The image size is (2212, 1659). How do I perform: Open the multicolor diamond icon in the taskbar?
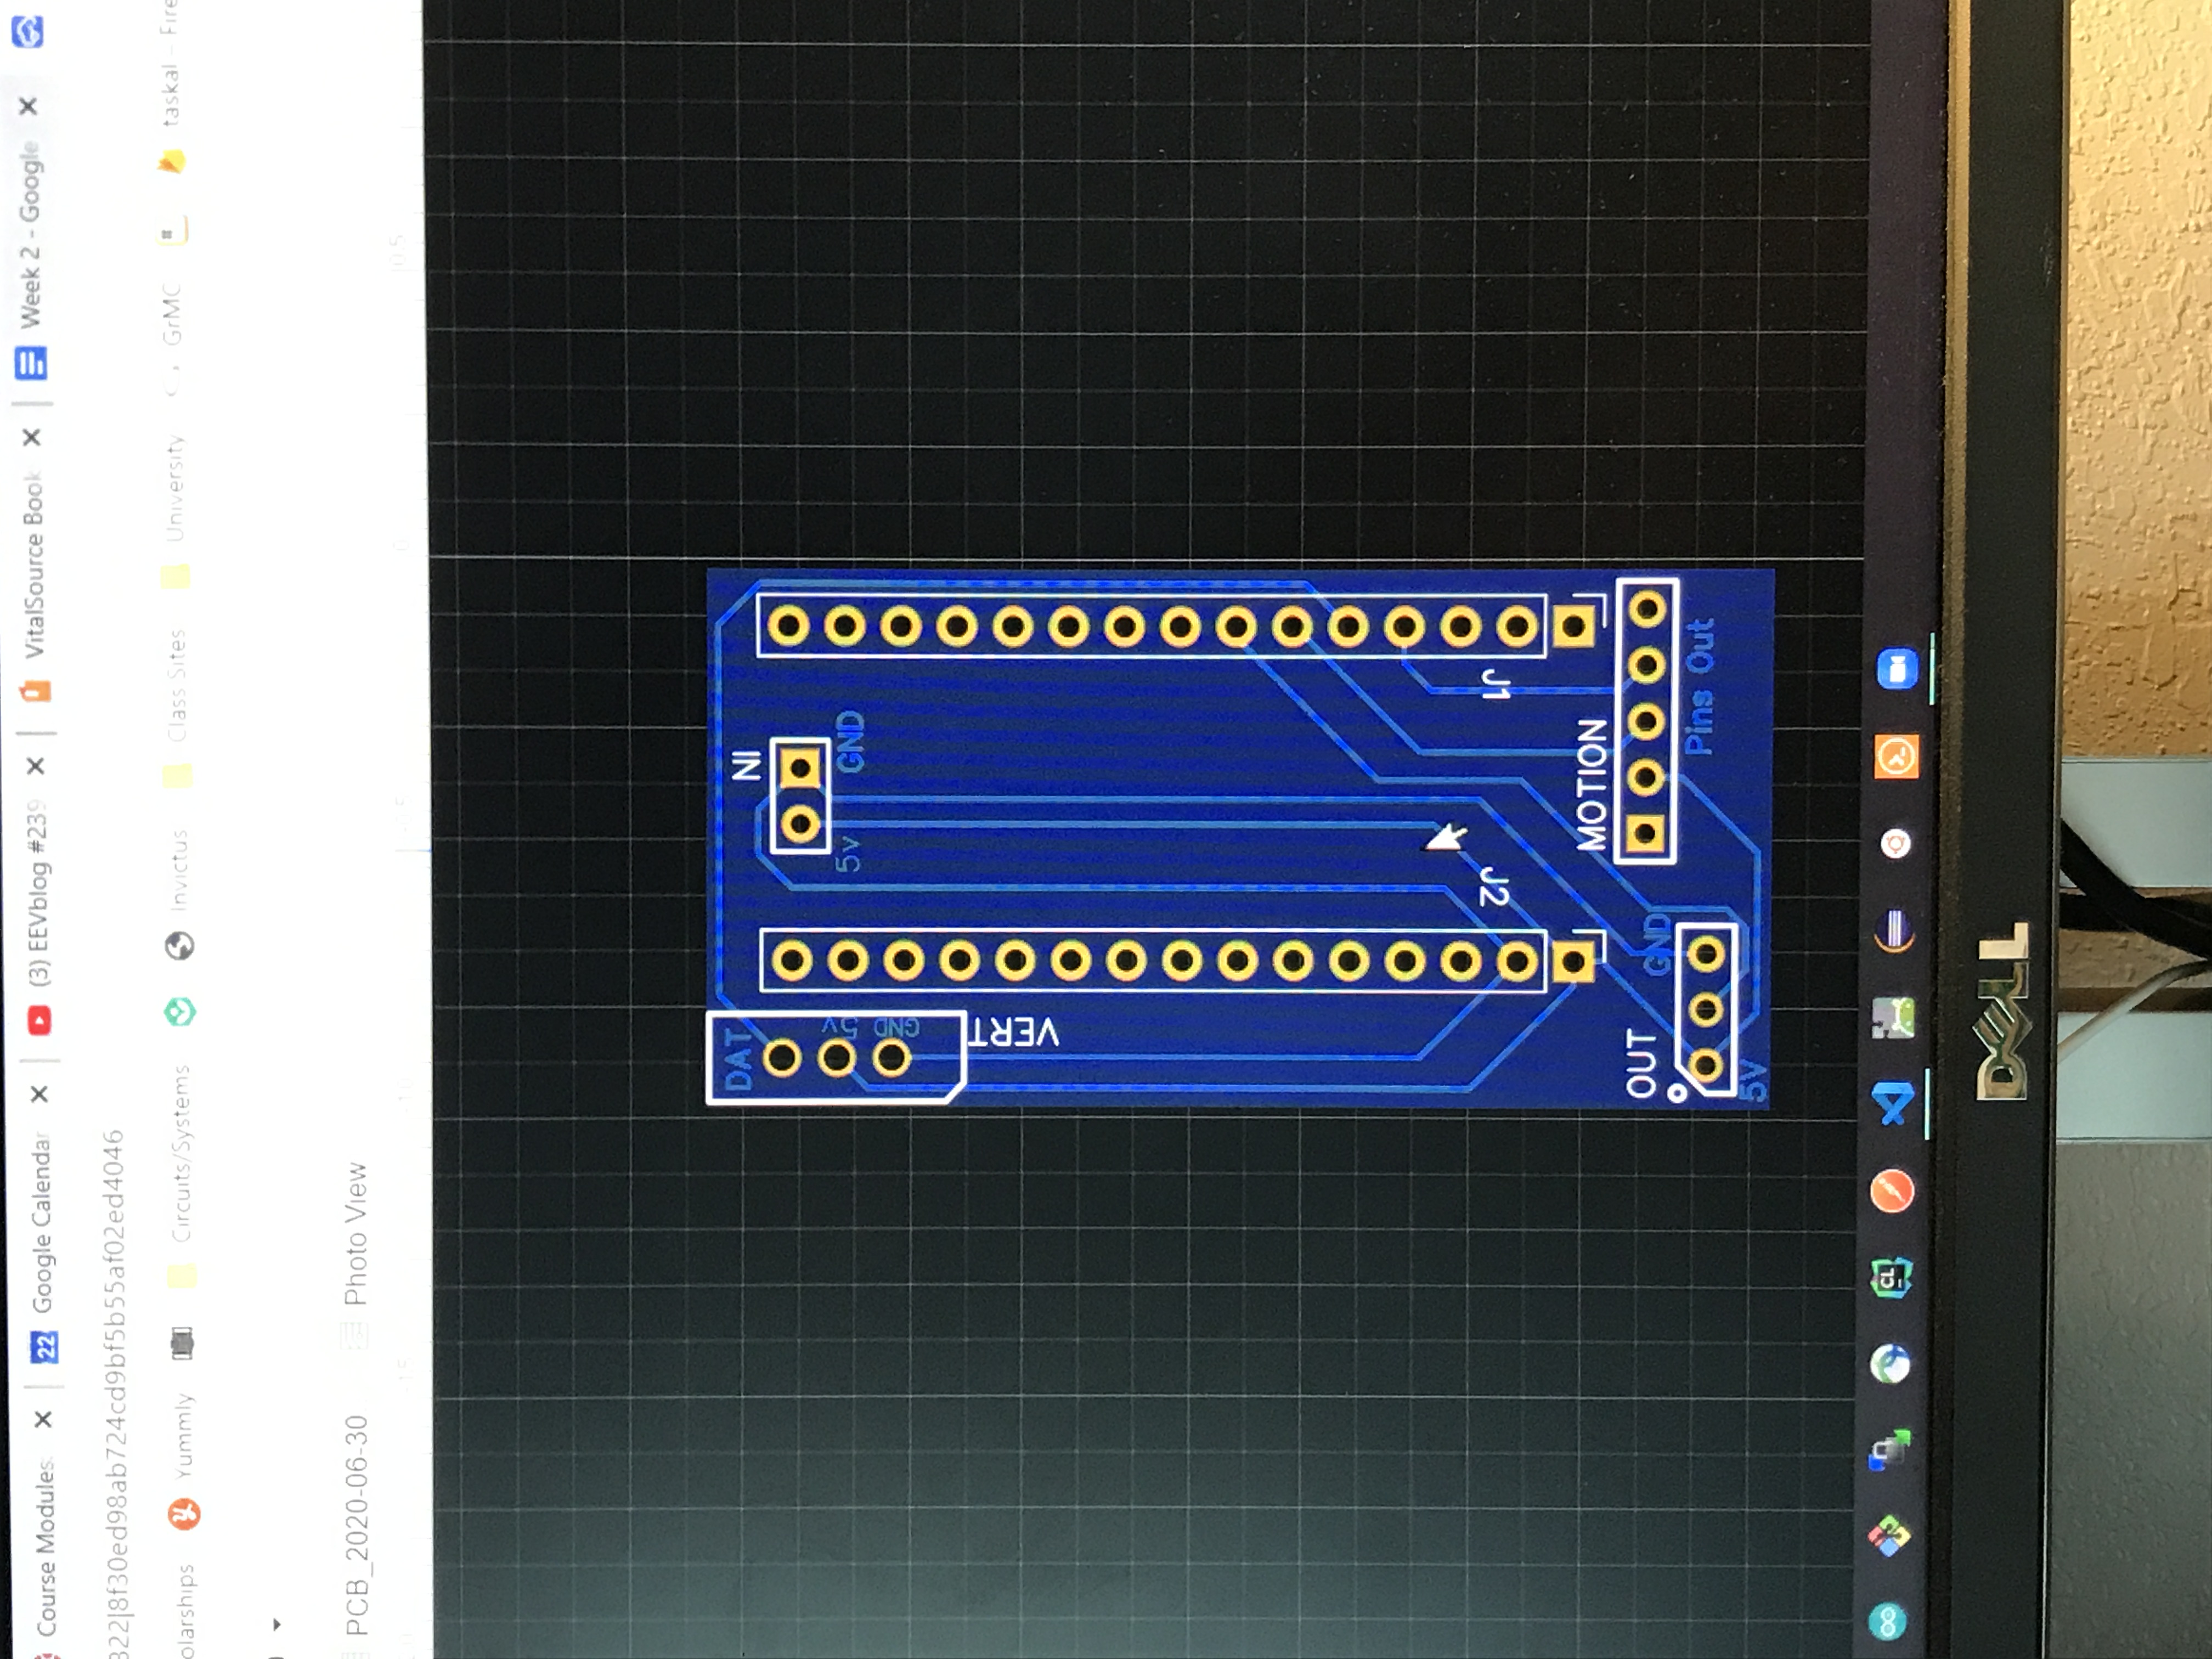(x=1888, y=1537)
